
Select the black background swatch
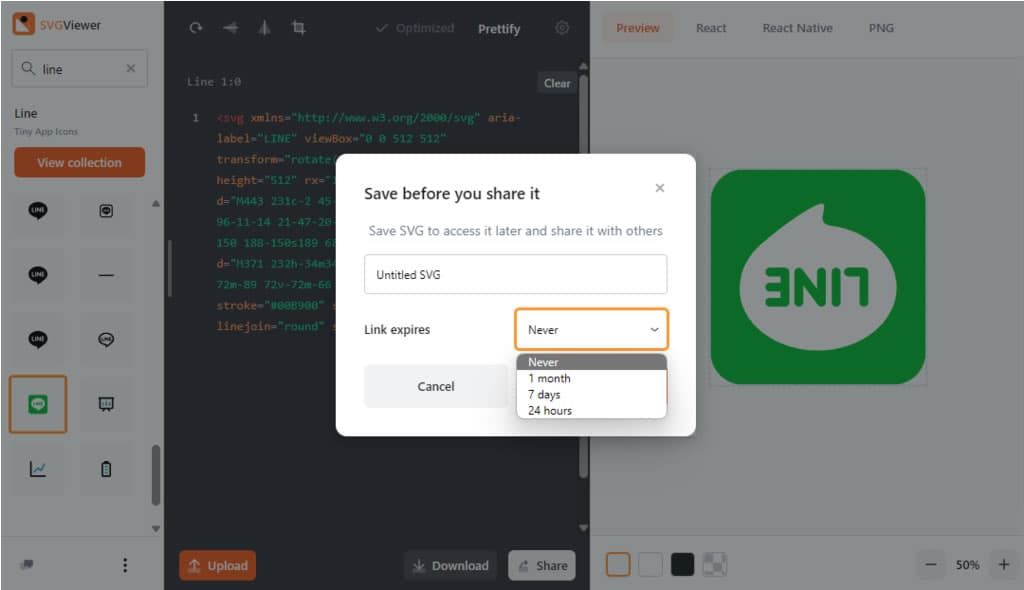coord(682,565)
